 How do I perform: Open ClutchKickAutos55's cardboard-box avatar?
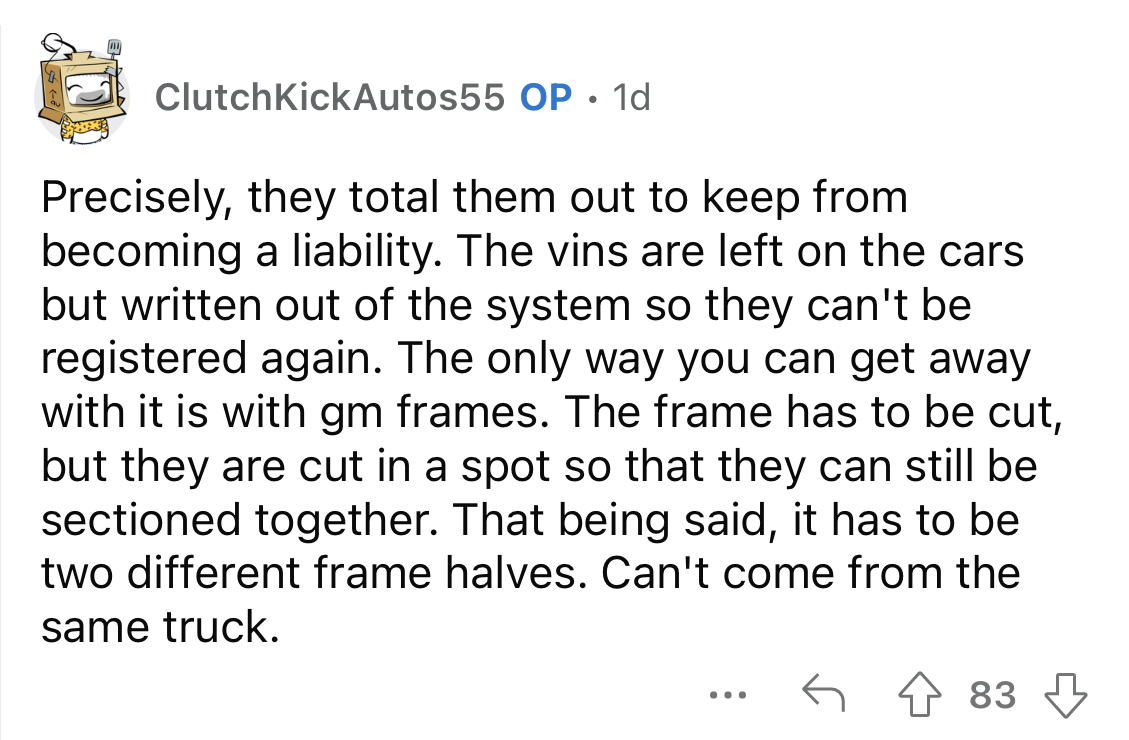point(81,90)
